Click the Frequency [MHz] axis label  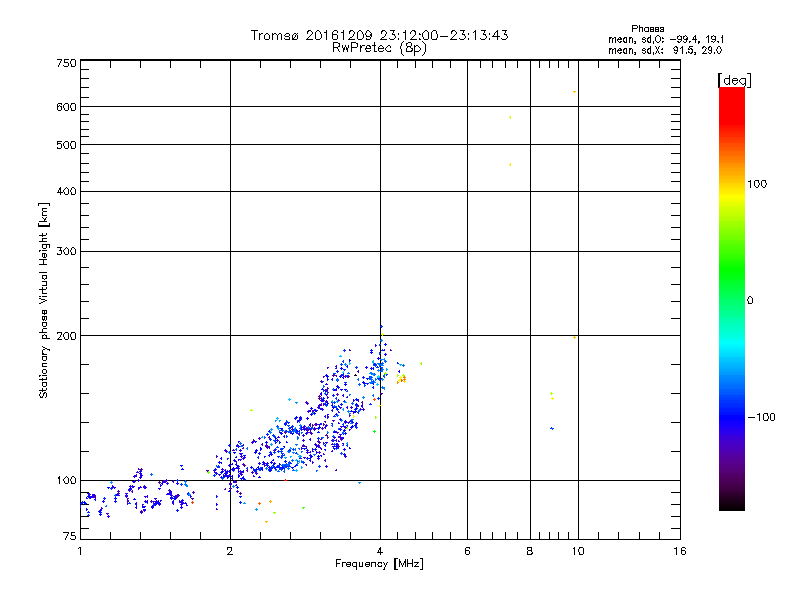click(x=379, y=565)
